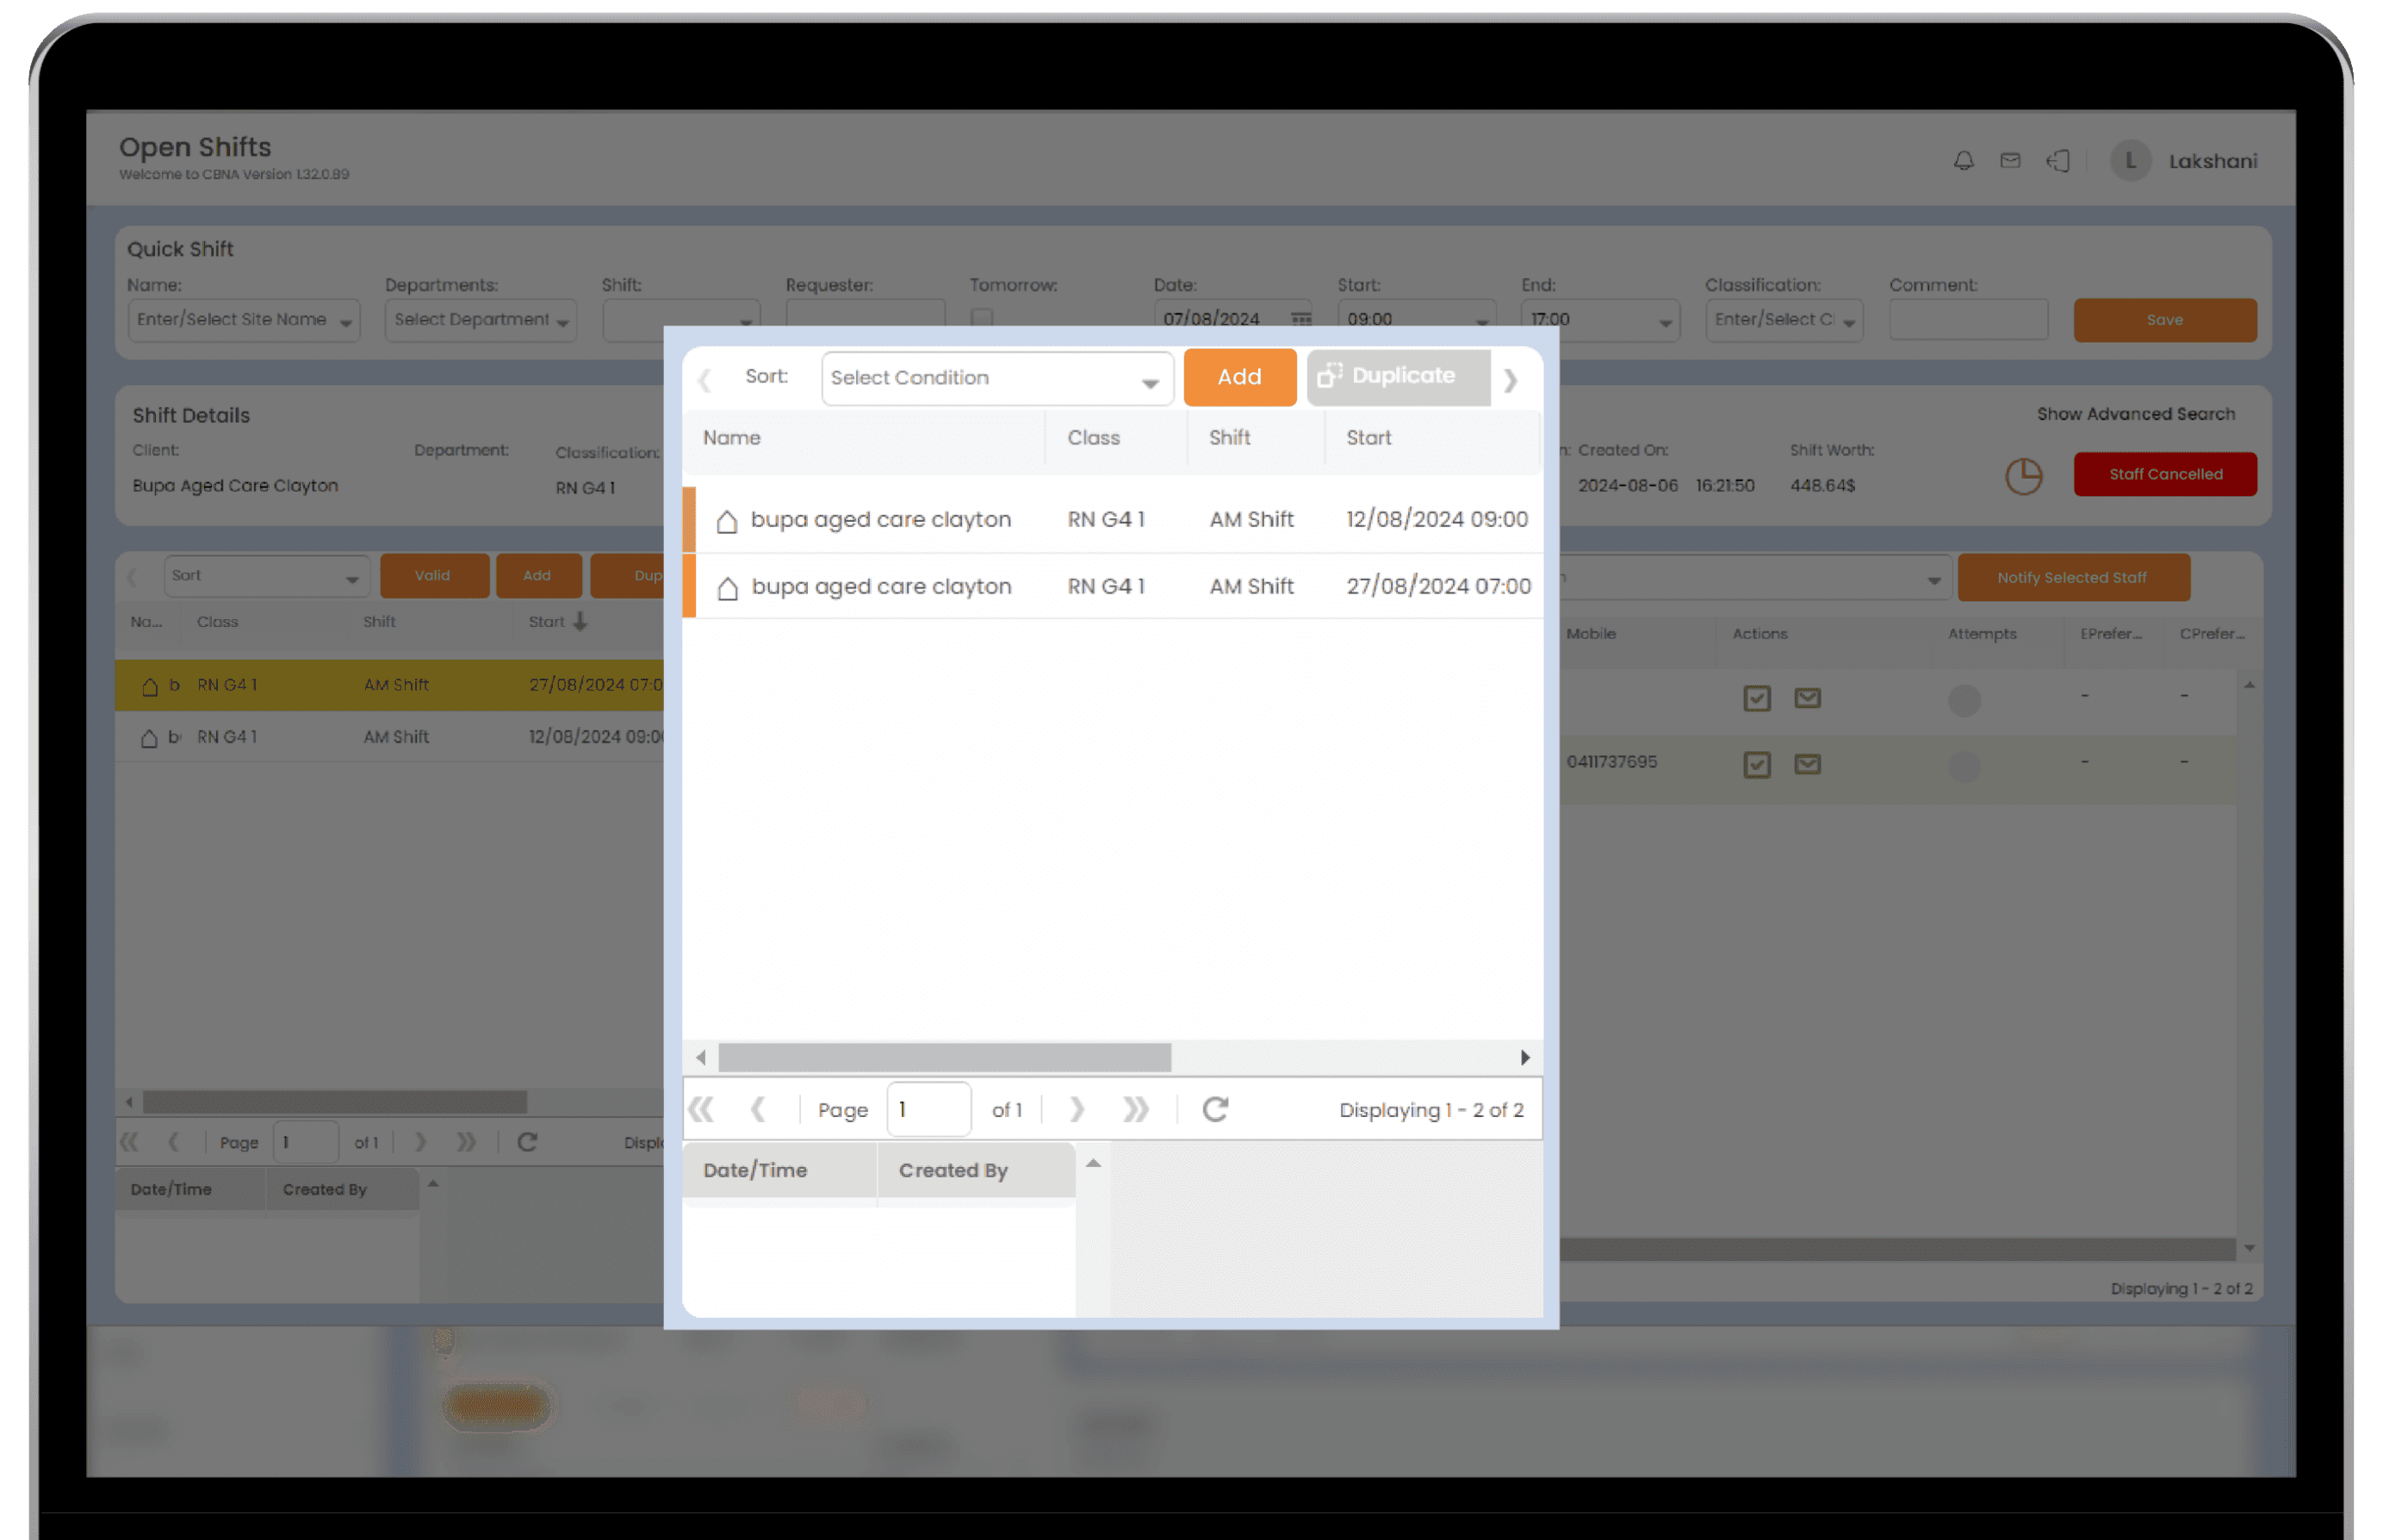This screenshot has width=2383, height=1540.
Task: Click the Valid button
Action: (x=434, y=576)
